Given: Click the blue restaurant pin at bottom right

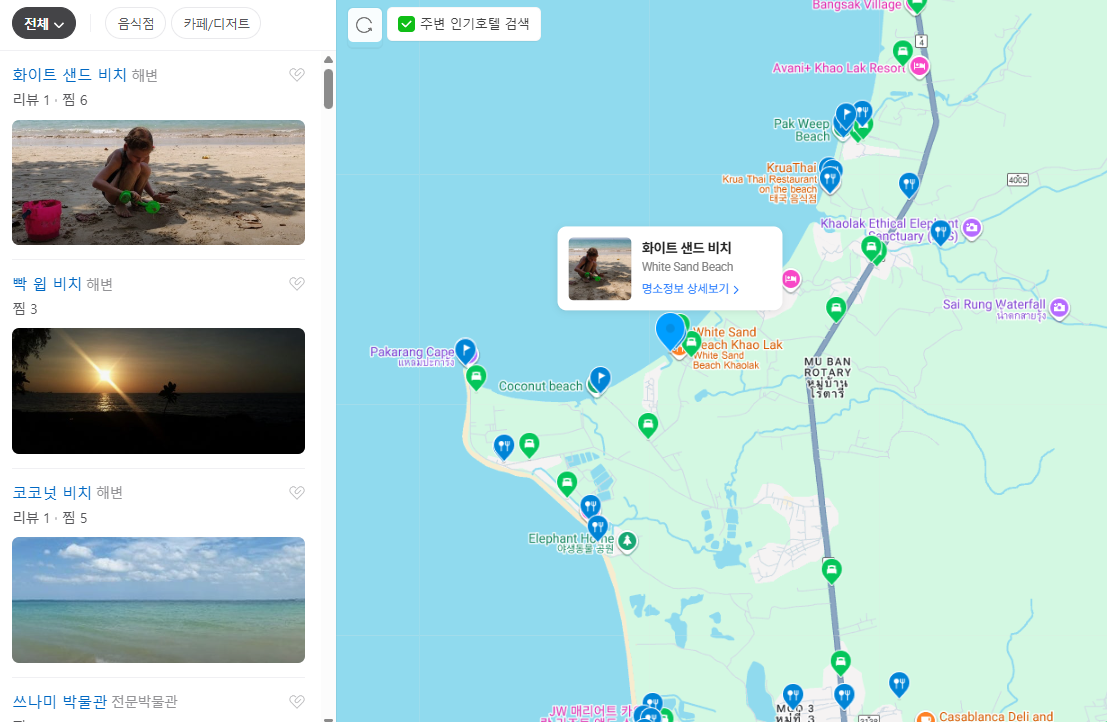Looking at the screenshot, I should coord(899,683).
